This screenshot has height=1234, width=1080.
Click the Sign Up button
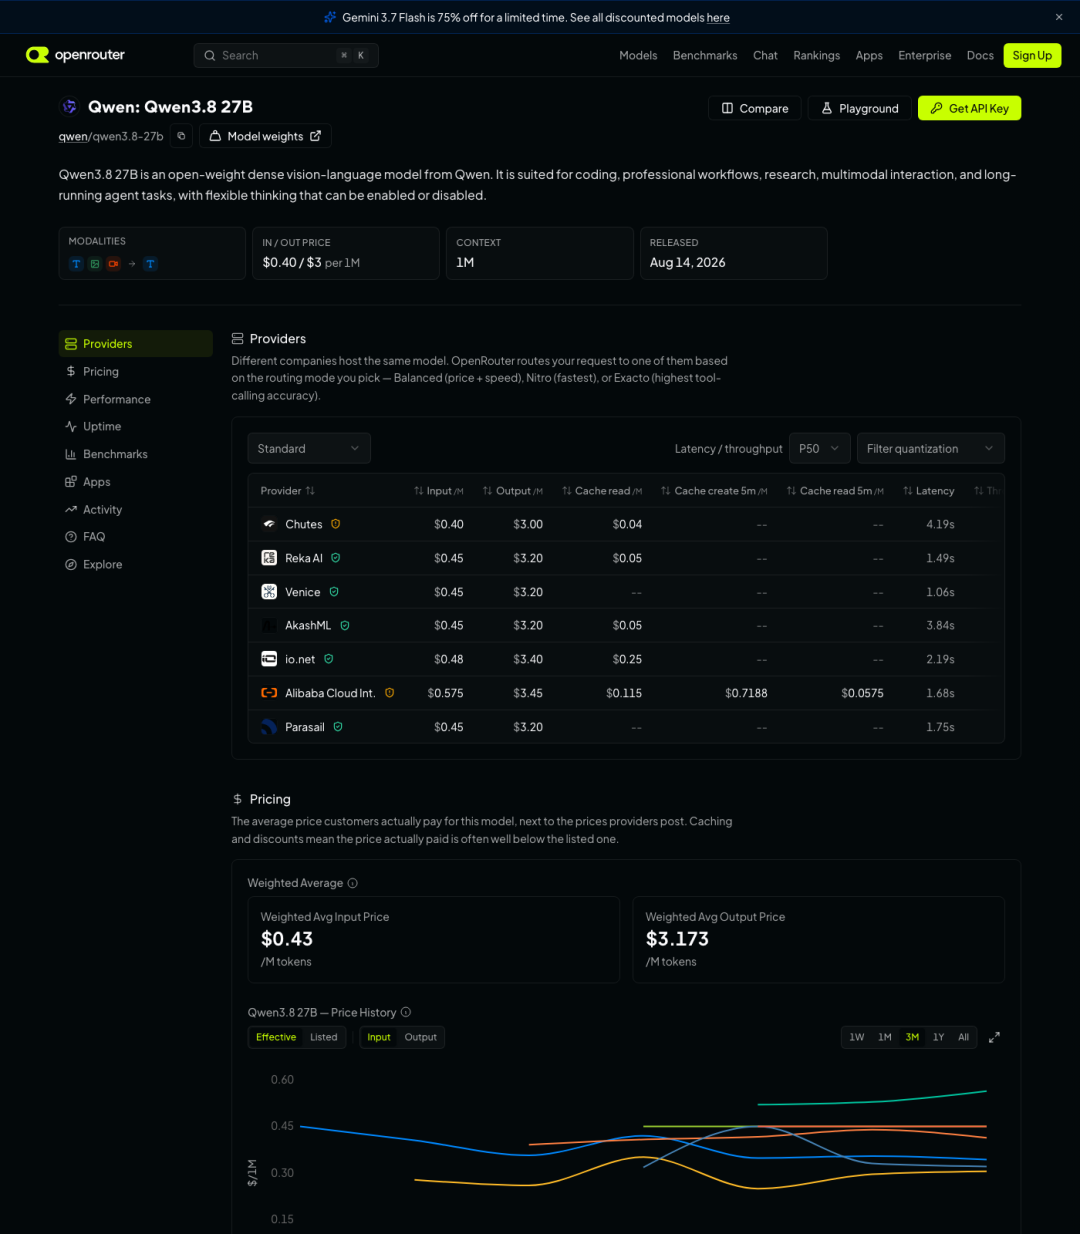click(x=1032, y=55)
